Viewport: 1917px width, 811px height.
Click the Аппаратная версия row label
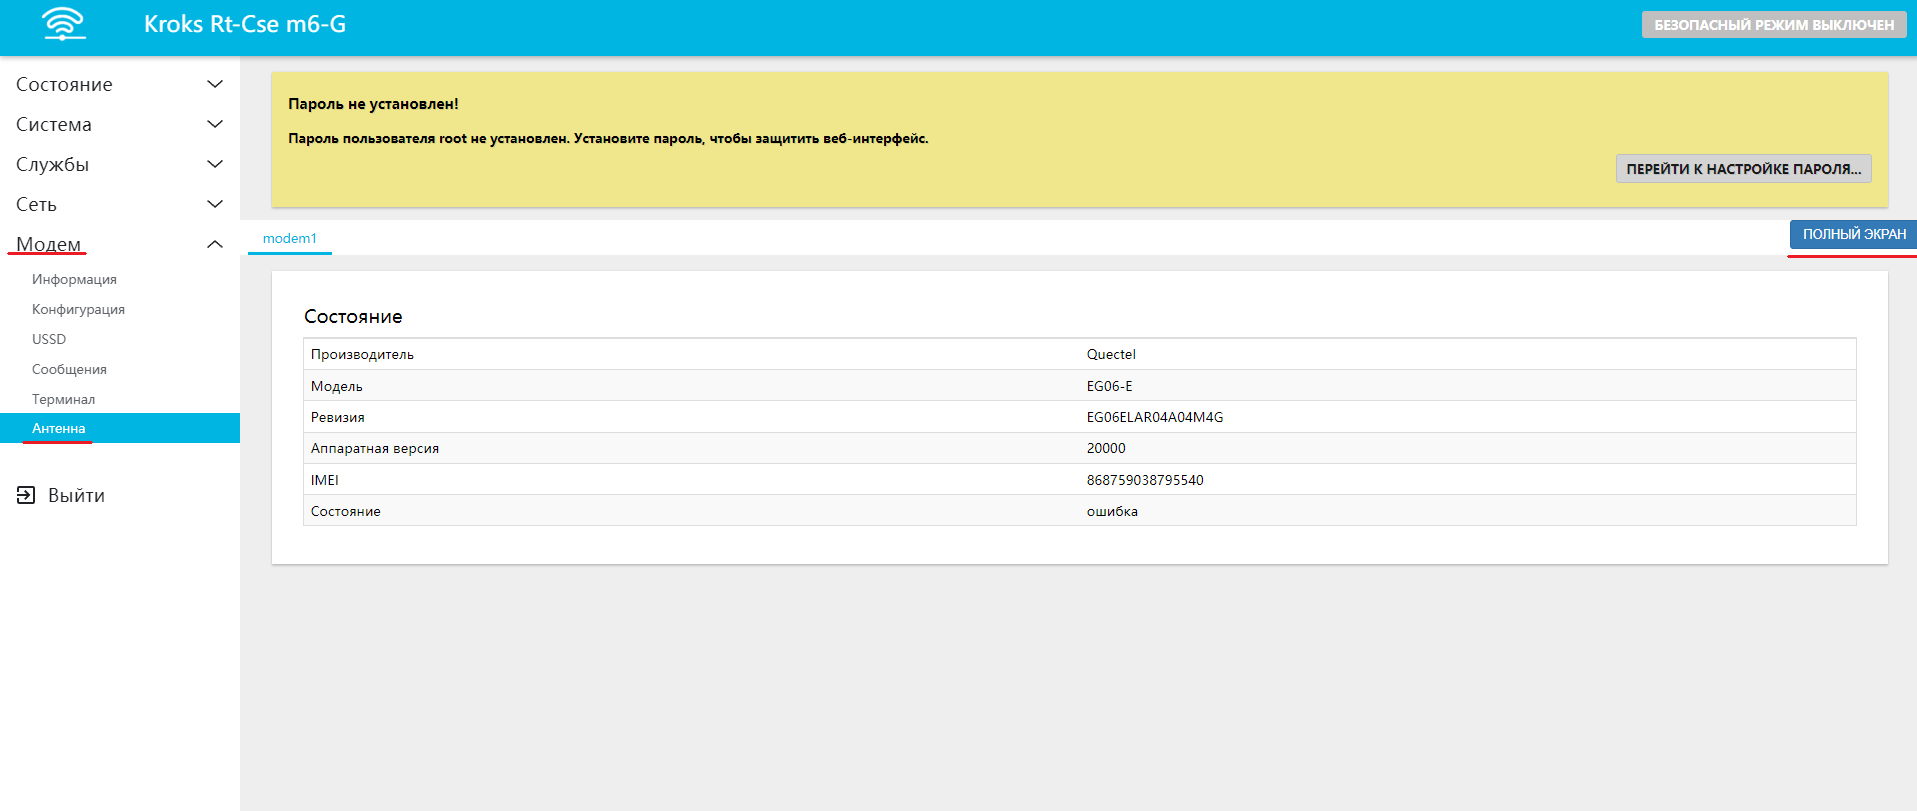375,448
